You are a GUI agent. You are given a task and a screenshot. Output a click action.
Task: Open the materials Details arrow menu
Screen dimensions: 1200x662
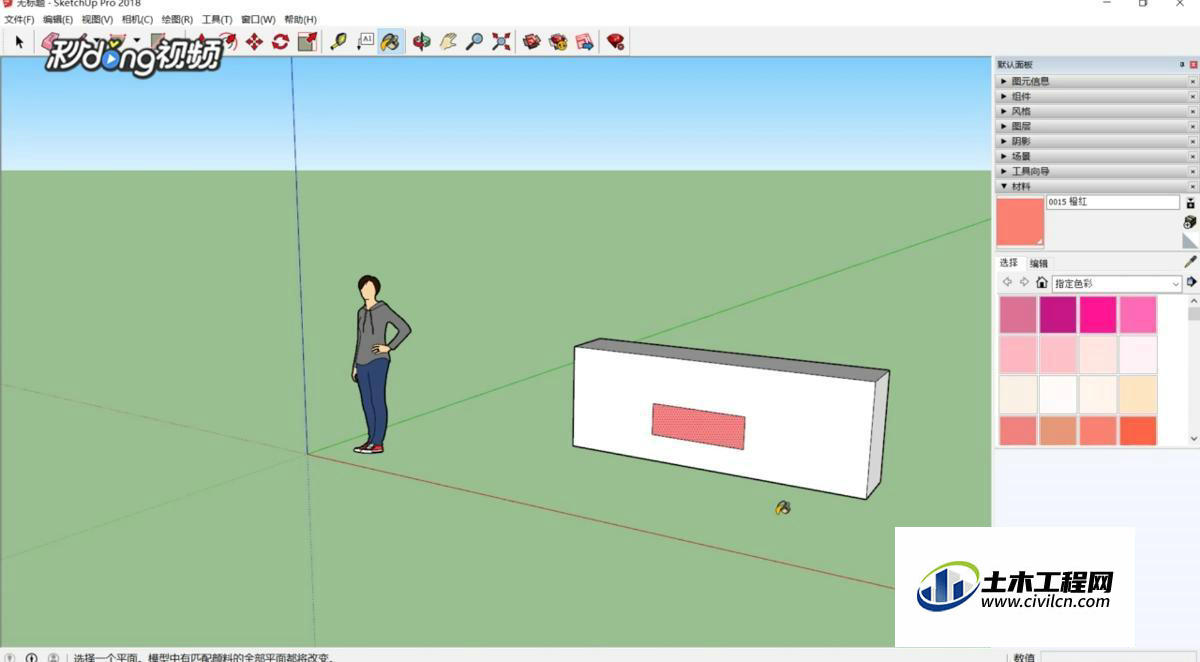[x=1191, y=283]
